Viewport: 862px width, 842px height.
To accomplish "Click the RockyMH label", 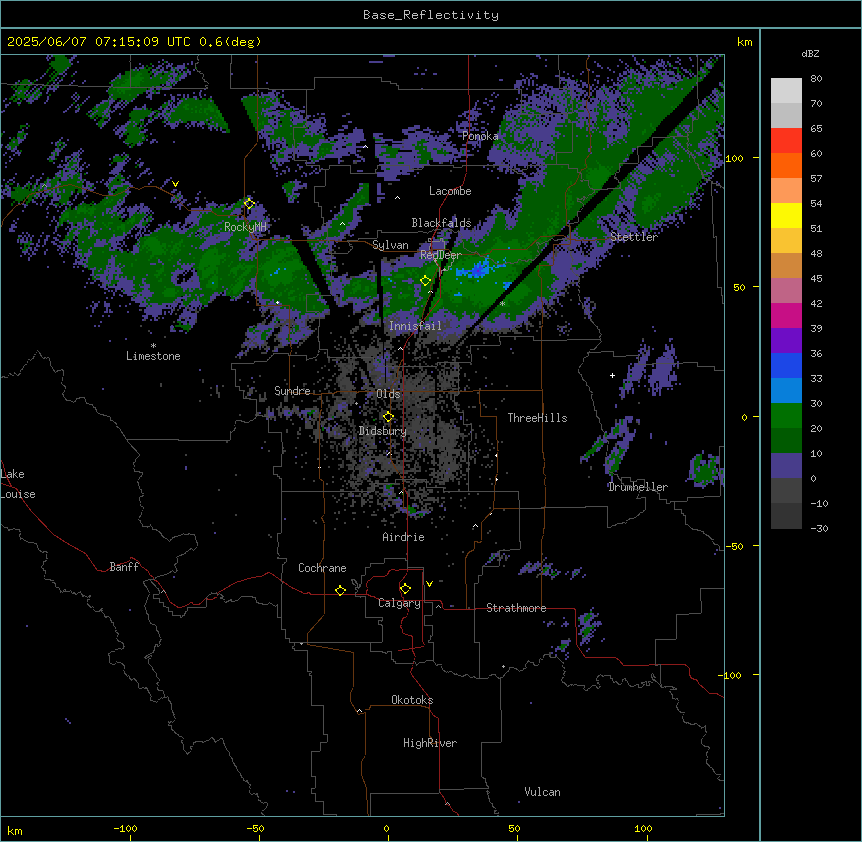I will coord(245,227).
